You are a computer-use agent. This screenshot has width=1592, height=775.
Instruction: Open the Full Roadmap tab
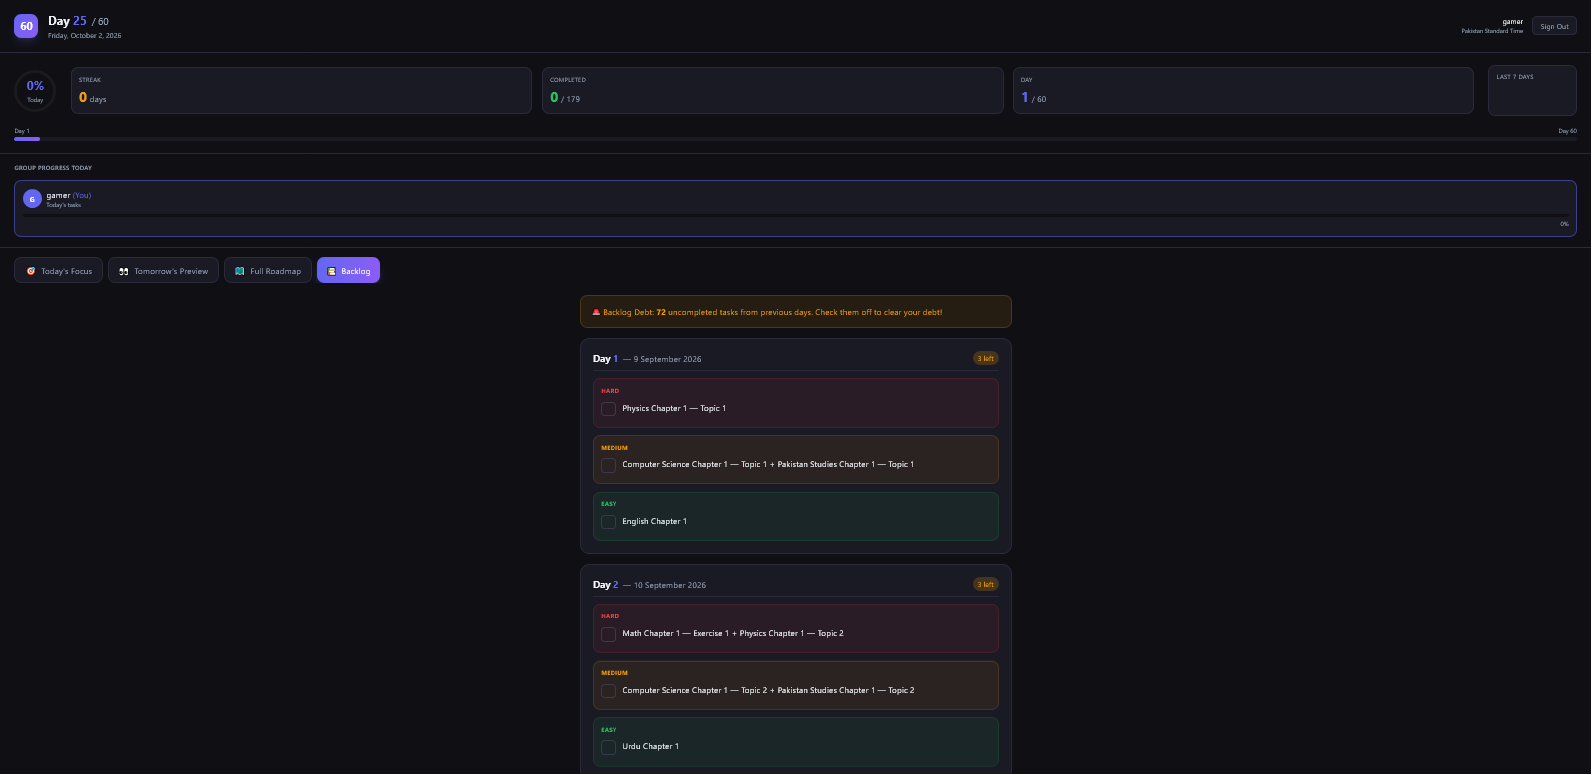(x=268, y=271)
